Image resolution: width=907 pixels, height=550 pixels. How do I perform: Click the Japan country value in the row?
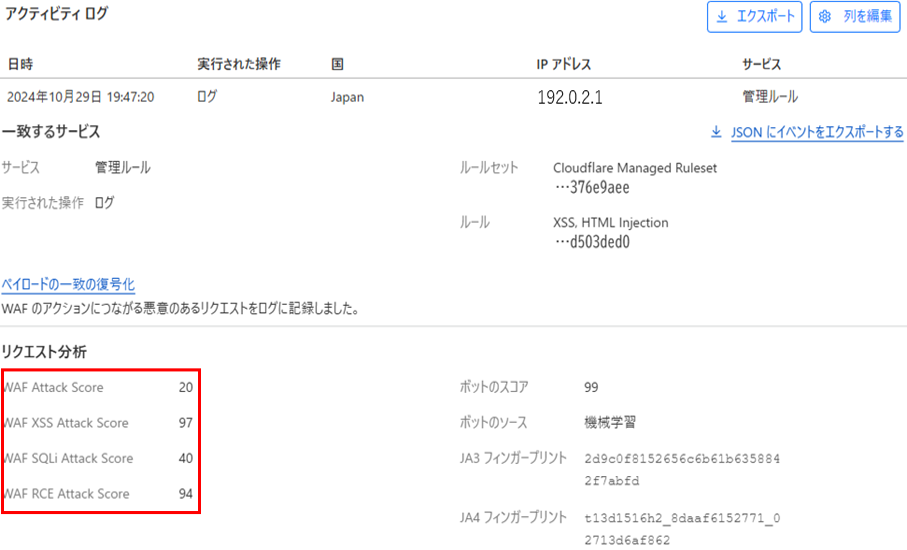(347, 98)
